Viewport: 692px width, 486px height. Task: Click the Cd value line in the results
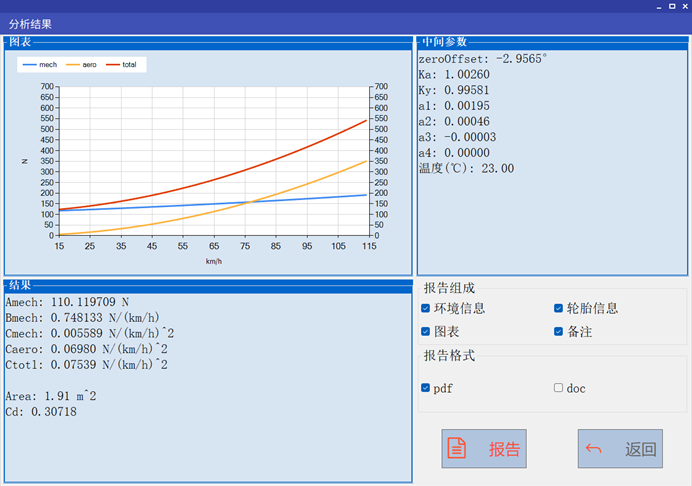tap(41, 411)
